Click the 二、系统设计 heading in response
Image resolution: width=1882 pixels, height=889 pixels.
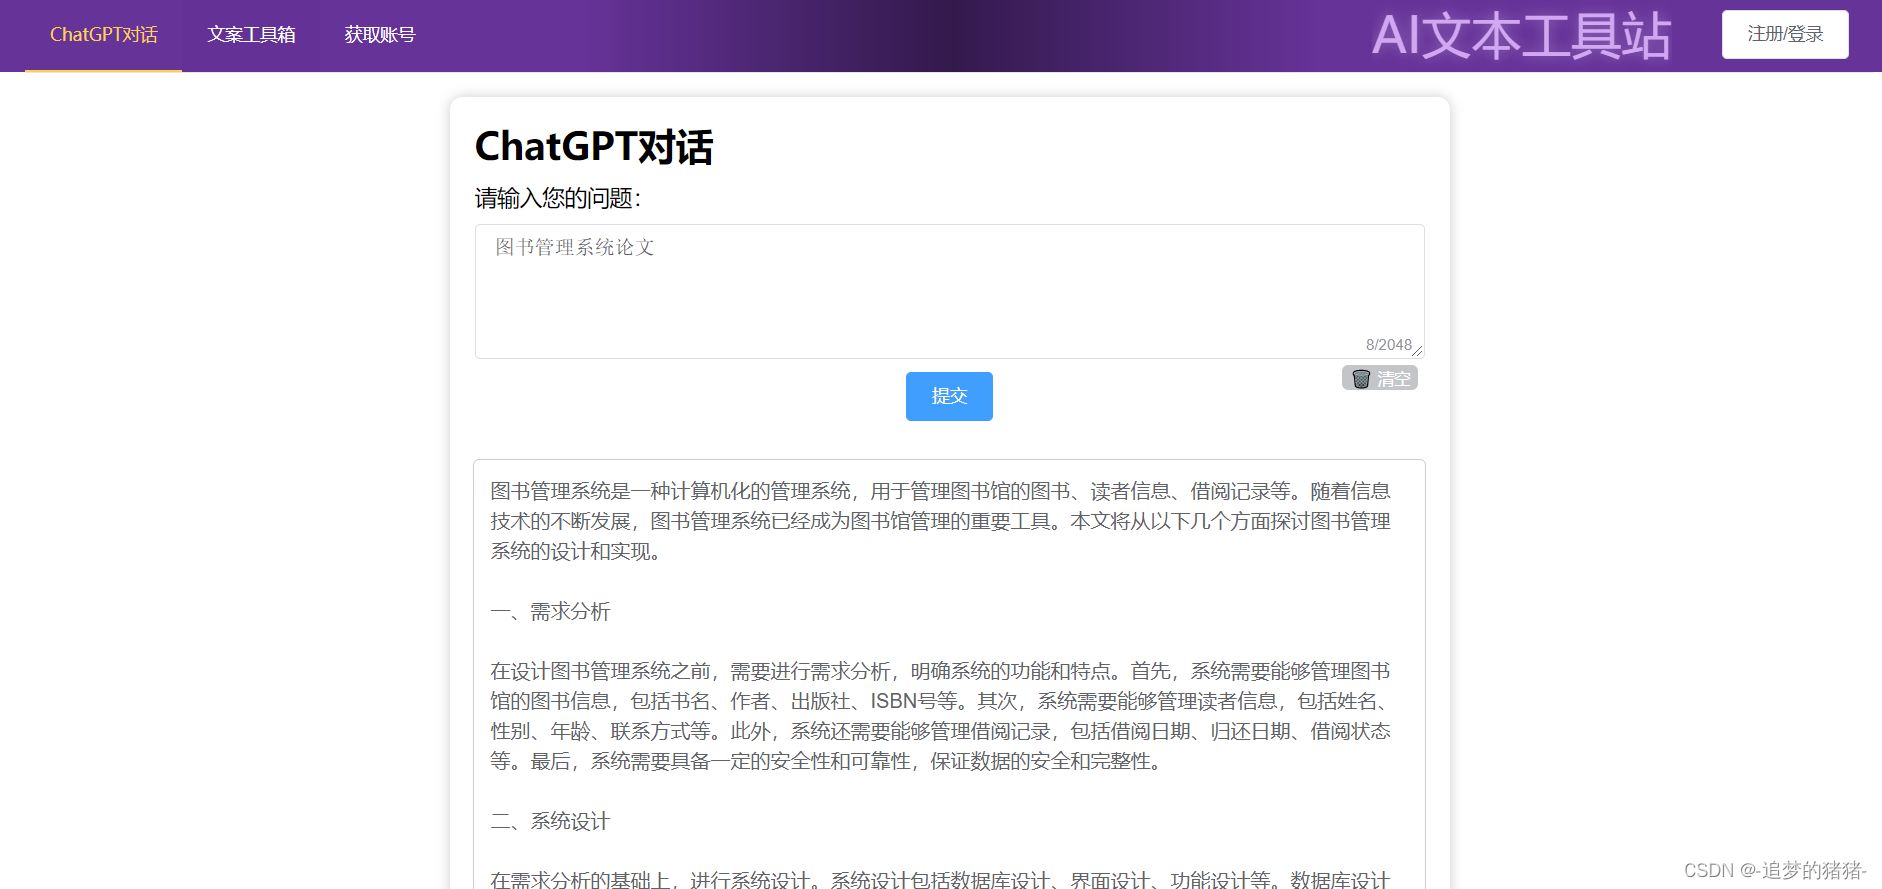coord(550,821)
